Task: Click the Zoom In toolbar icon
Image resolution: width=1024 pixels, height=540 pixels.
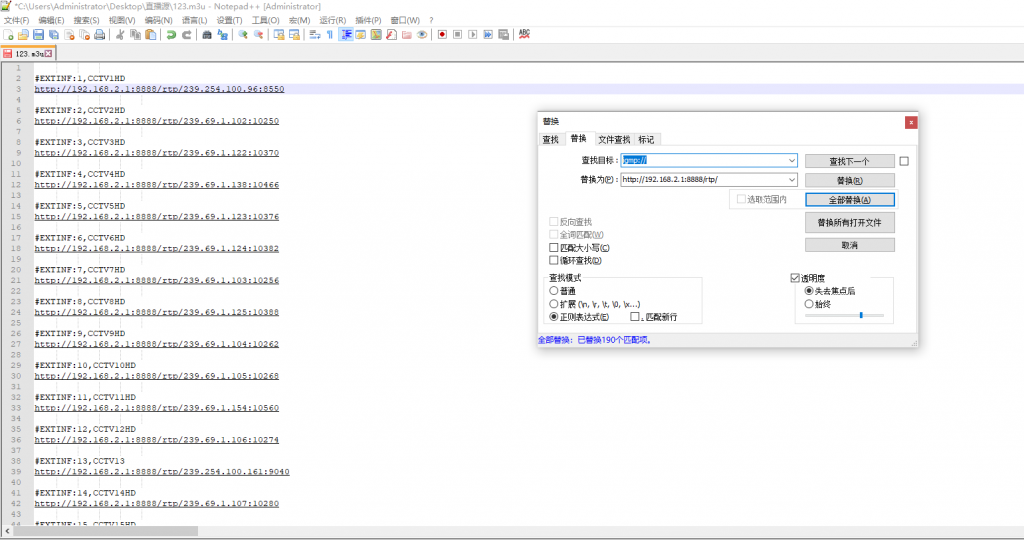Action: [243, 35]
